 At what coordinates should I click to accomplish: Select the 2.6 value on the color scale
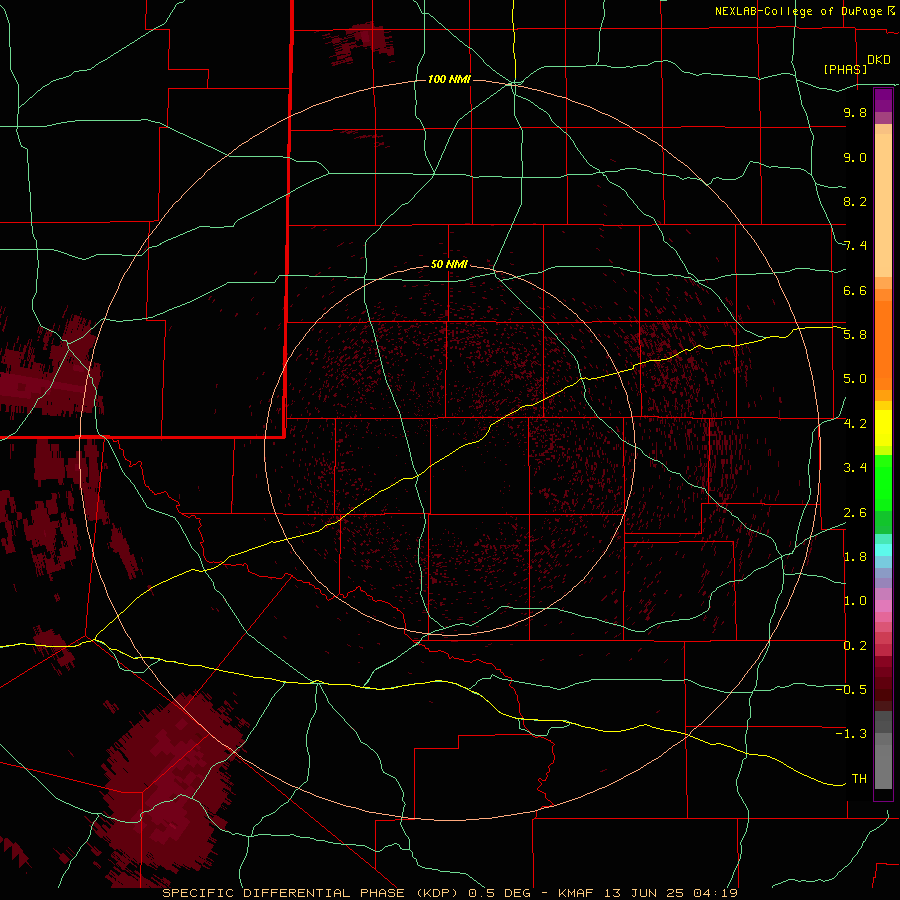pos(855,513)
